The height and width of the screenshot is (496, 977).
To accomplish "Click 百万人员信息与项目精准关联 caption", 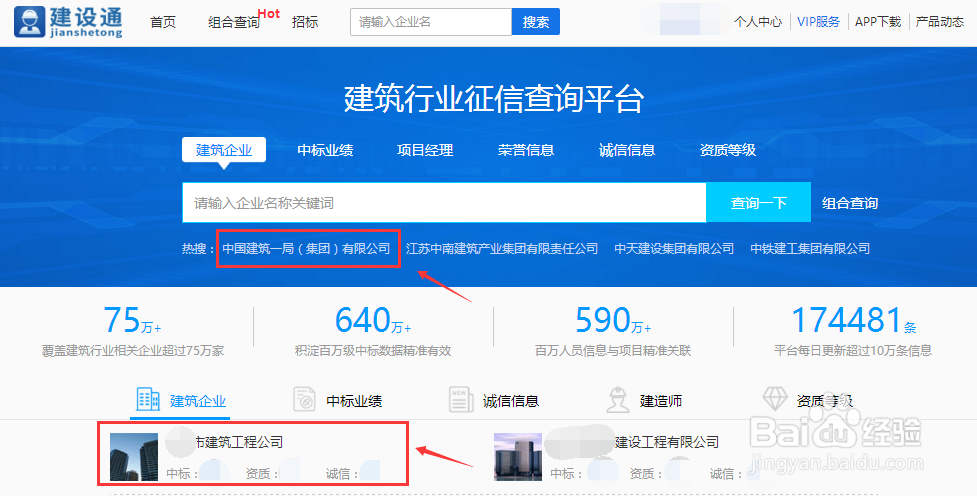I will coord(613,351).
